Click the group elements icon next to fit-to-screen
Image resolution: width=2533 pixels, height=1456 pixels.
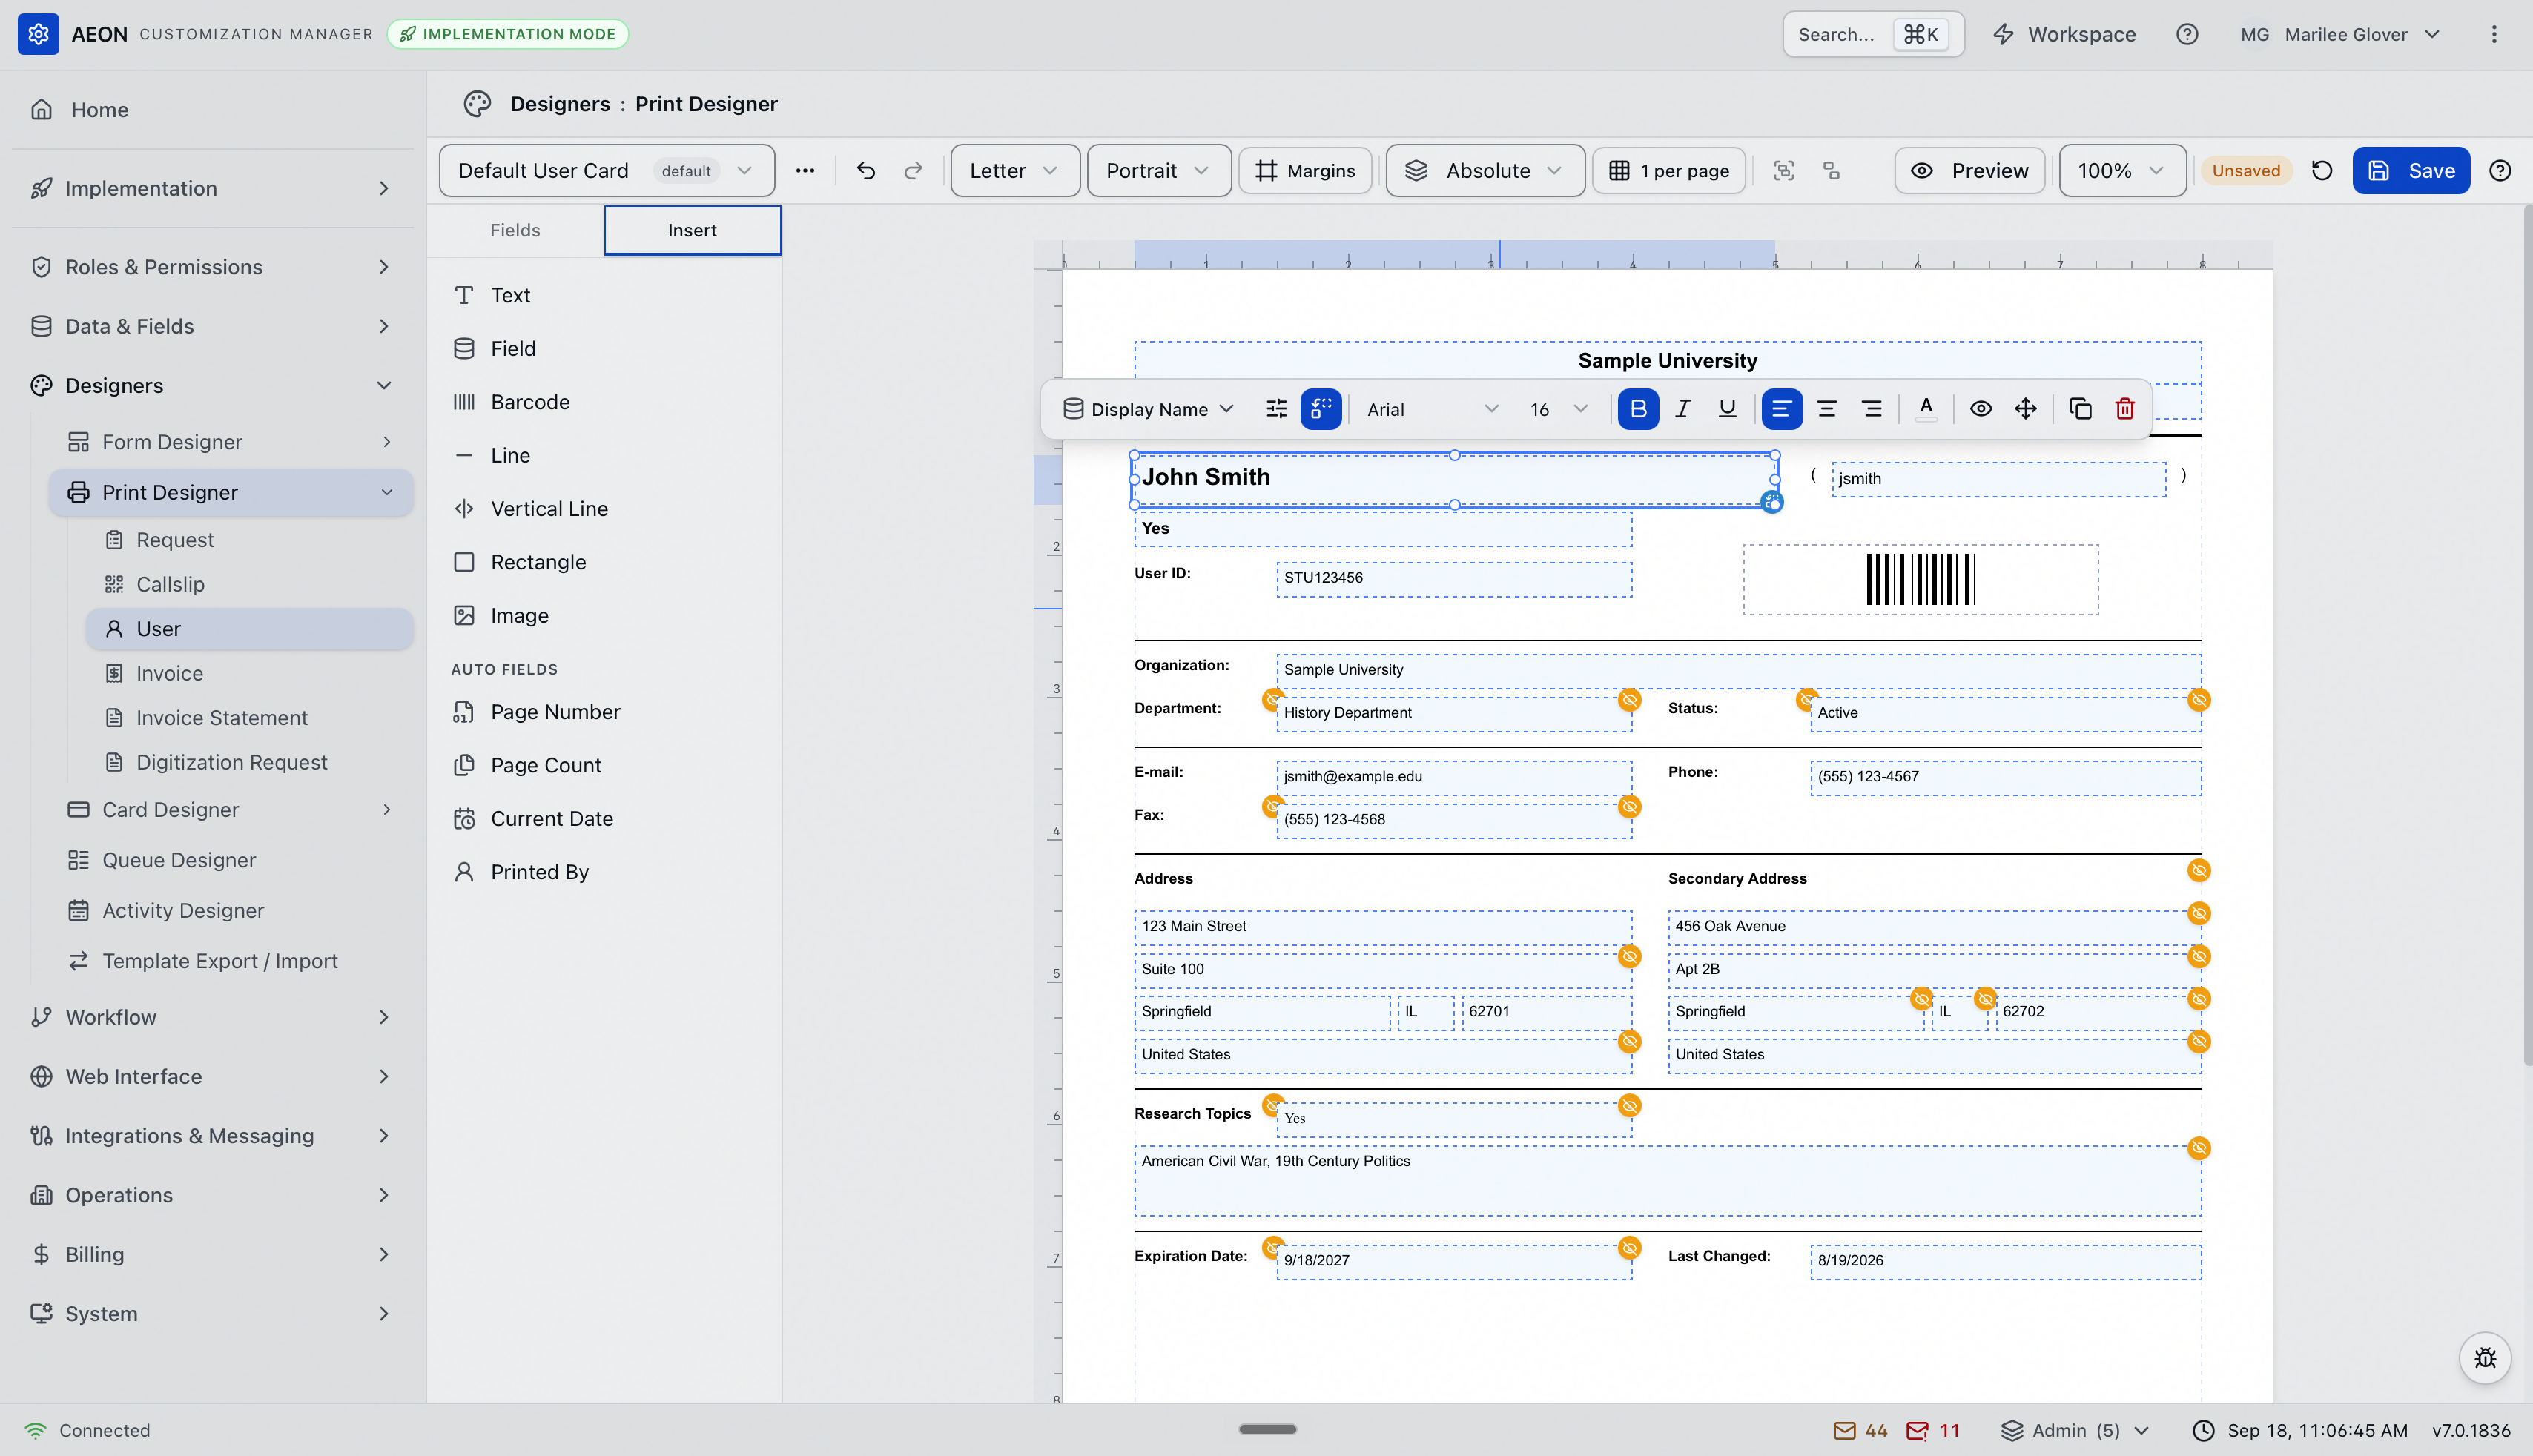pos(1831,171)
